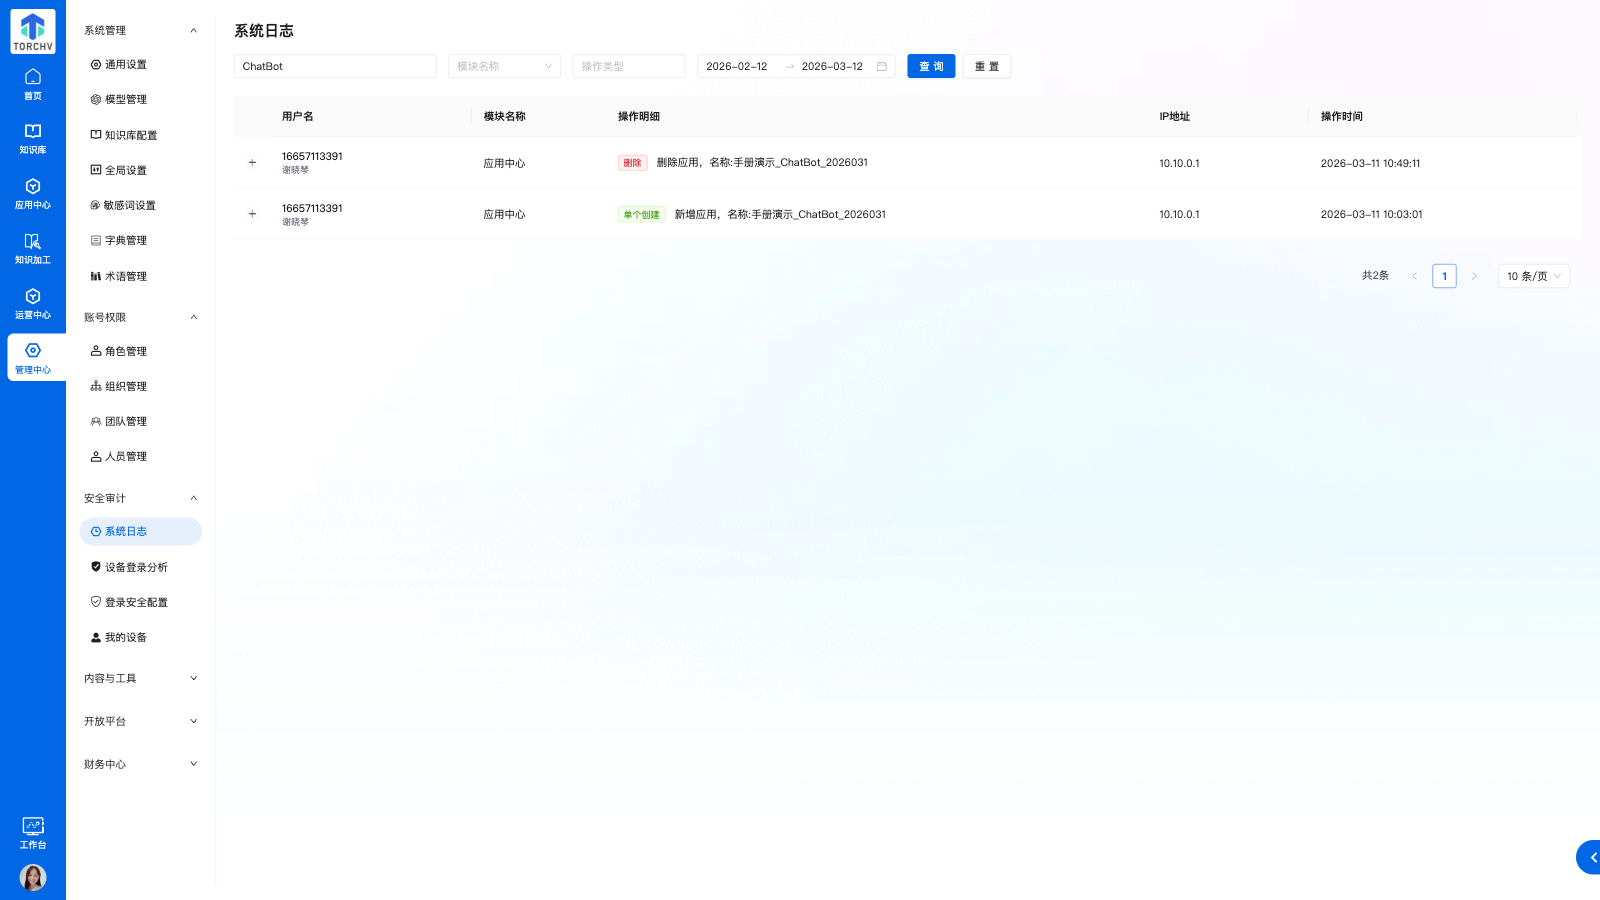Open the 模块名称 dropdown filter

tap(504, 67)
